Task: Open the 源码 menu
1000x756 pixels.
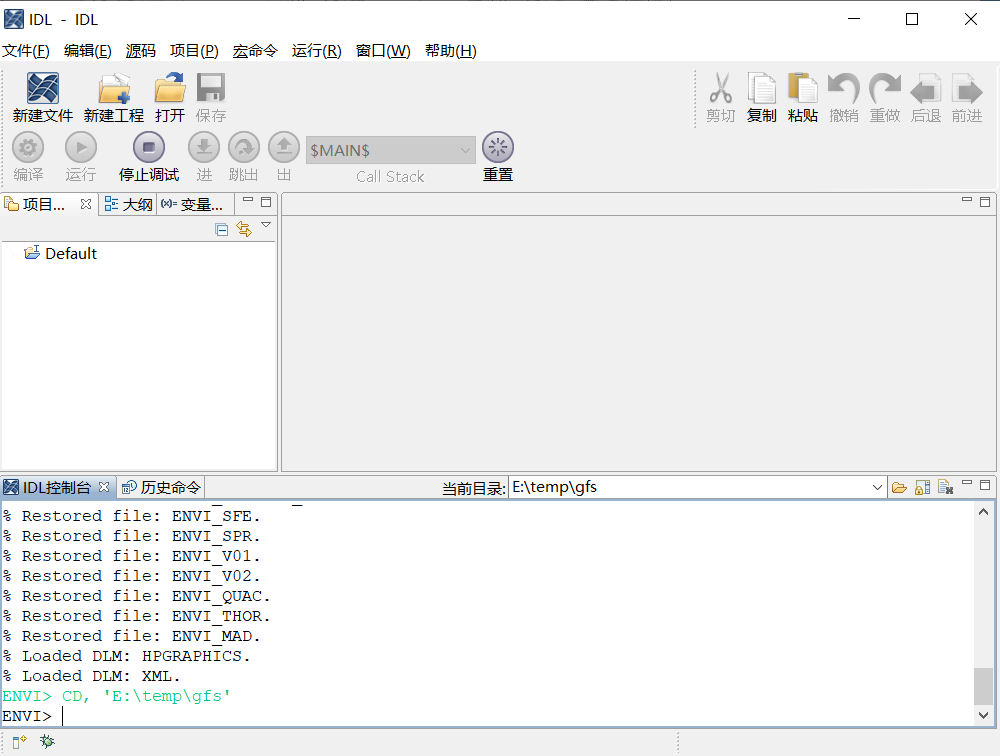Action: [x=140, y=50]
